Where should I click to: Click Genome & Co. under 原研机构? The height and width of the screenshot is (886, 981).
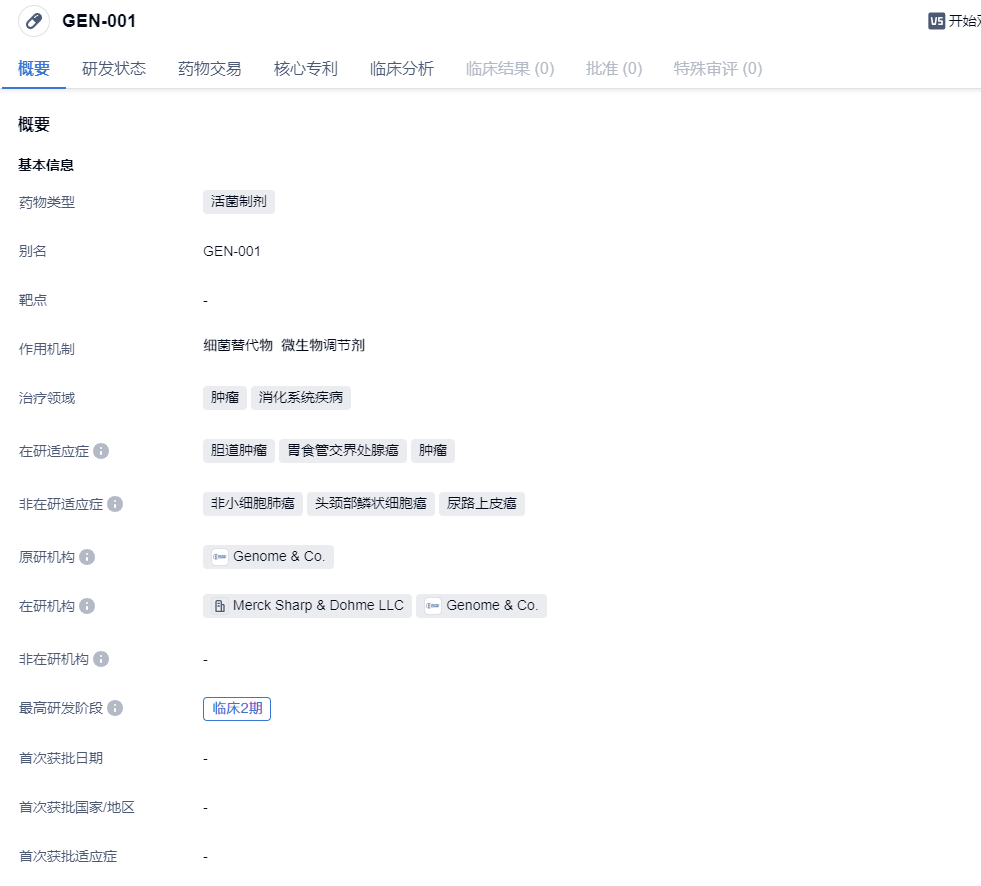(278, 557)
